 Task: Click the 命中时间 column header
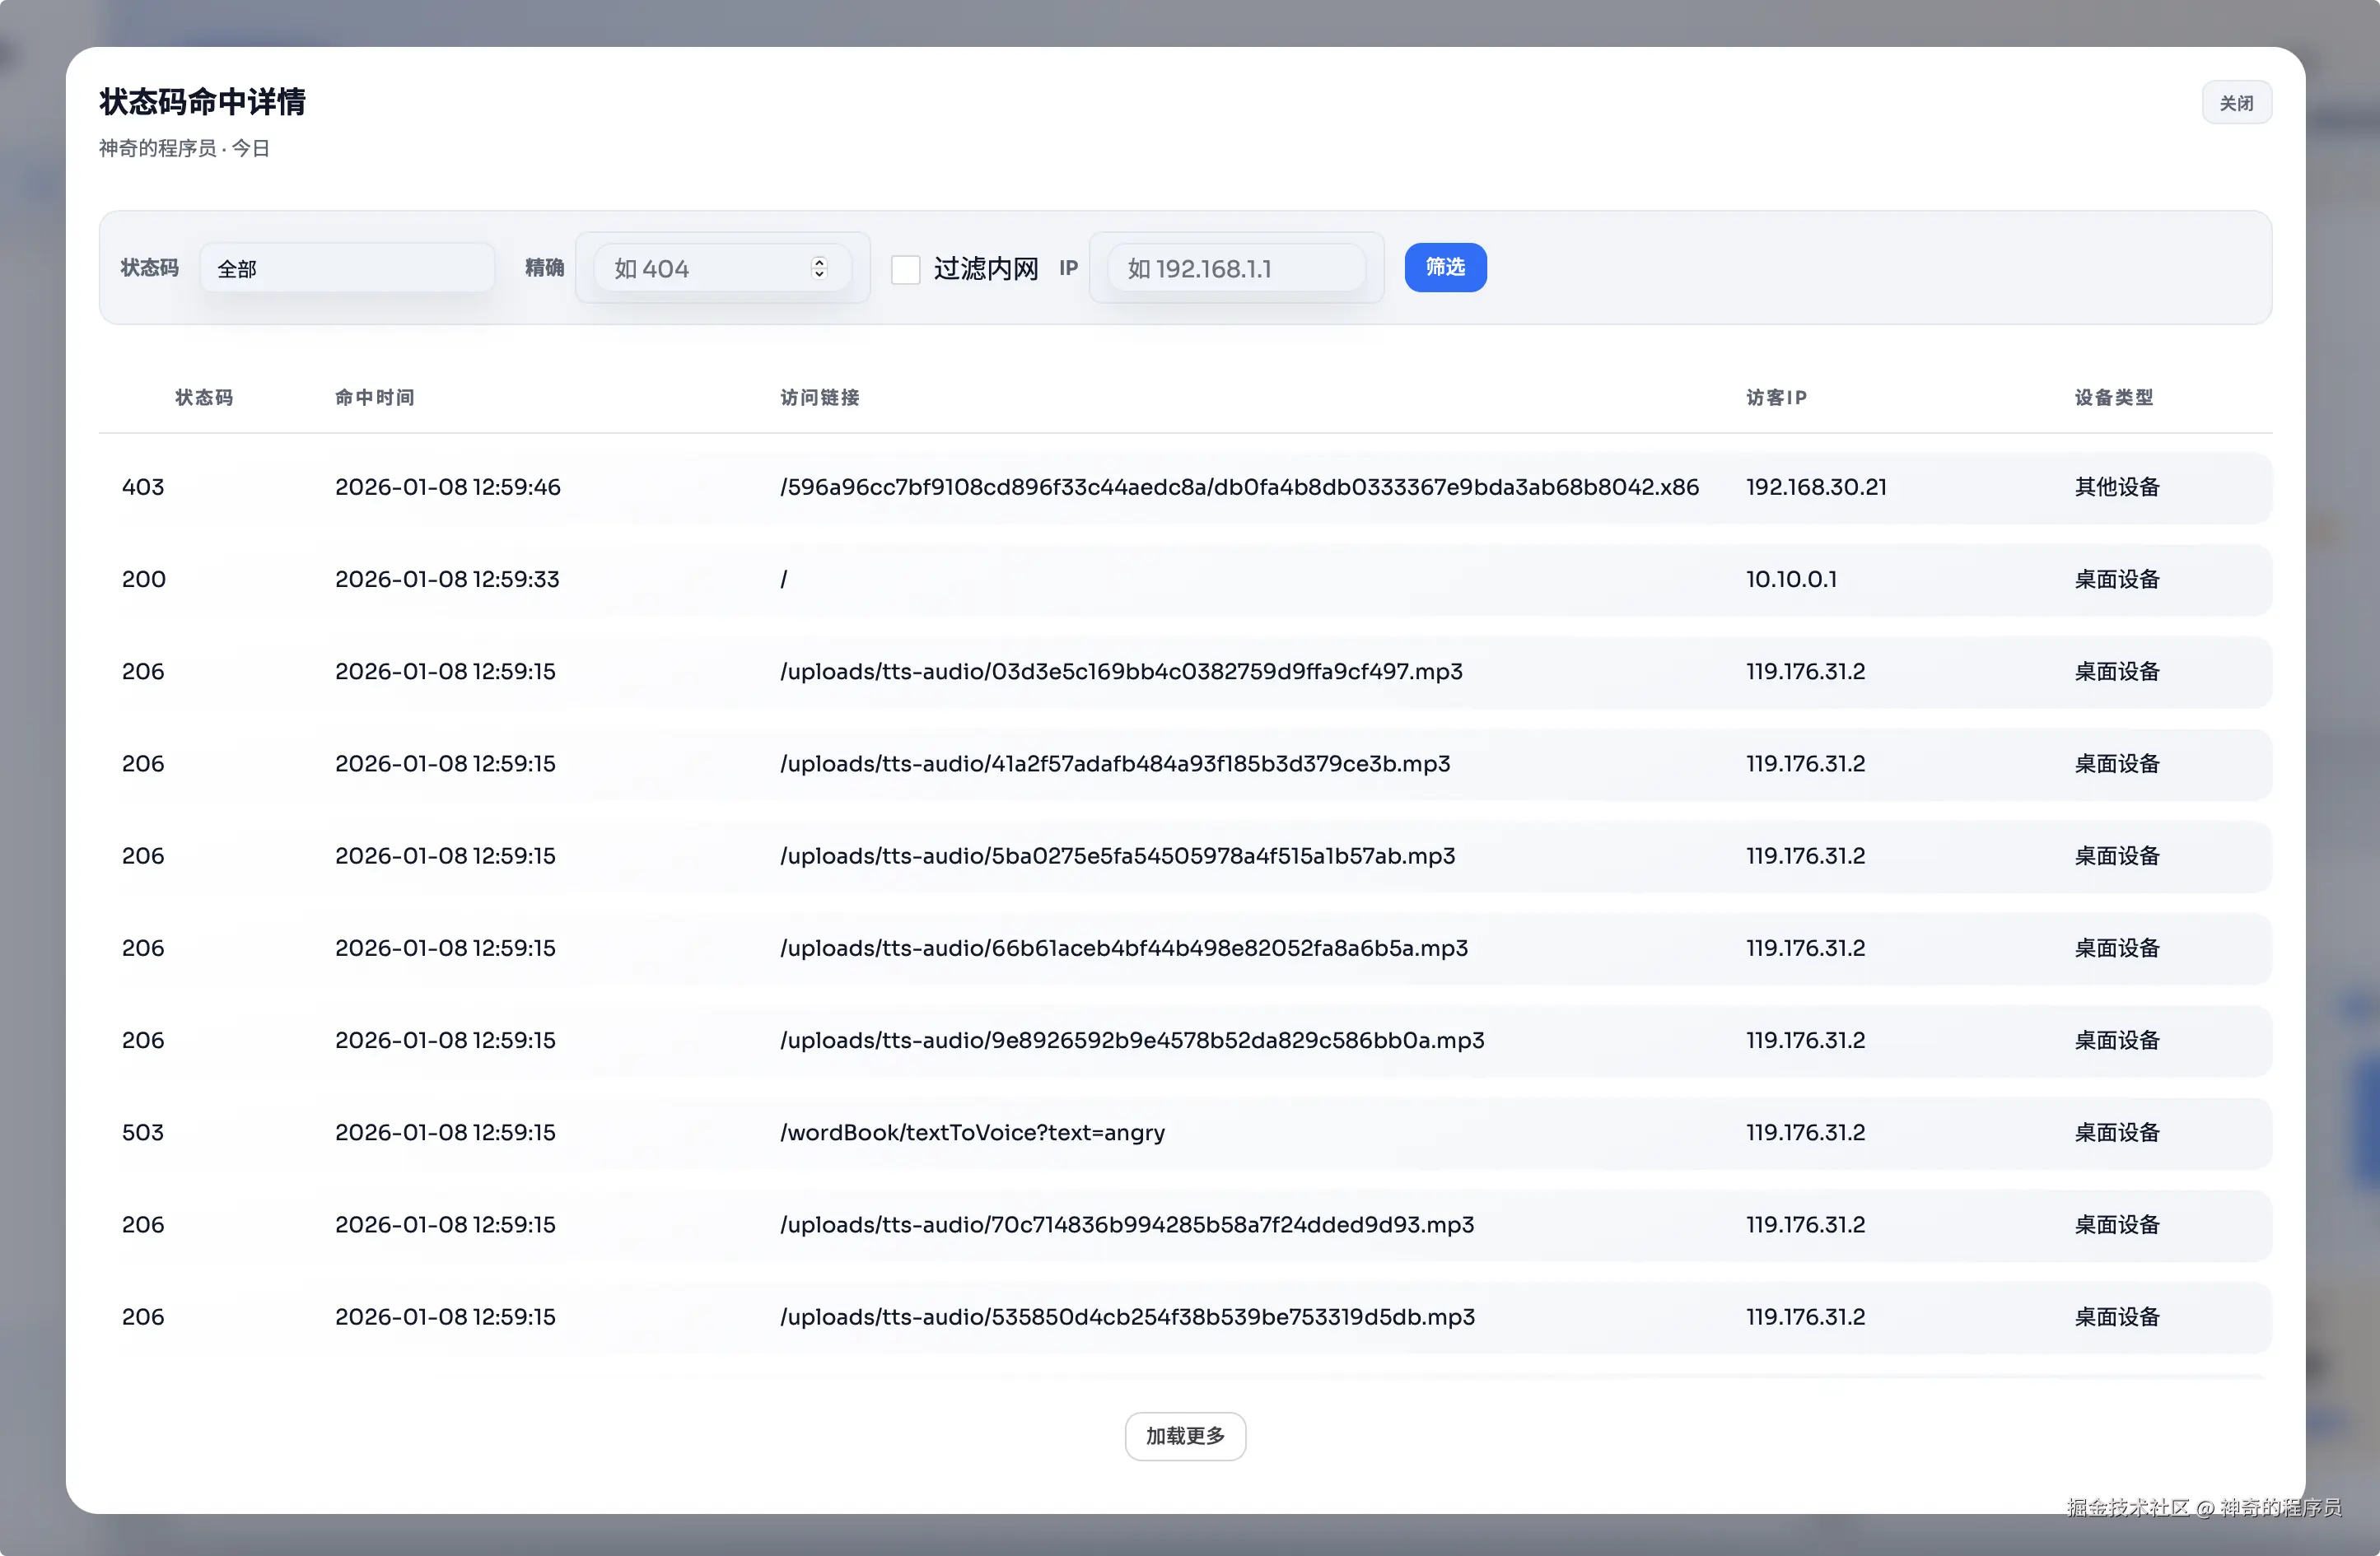(x=374, y=397)
